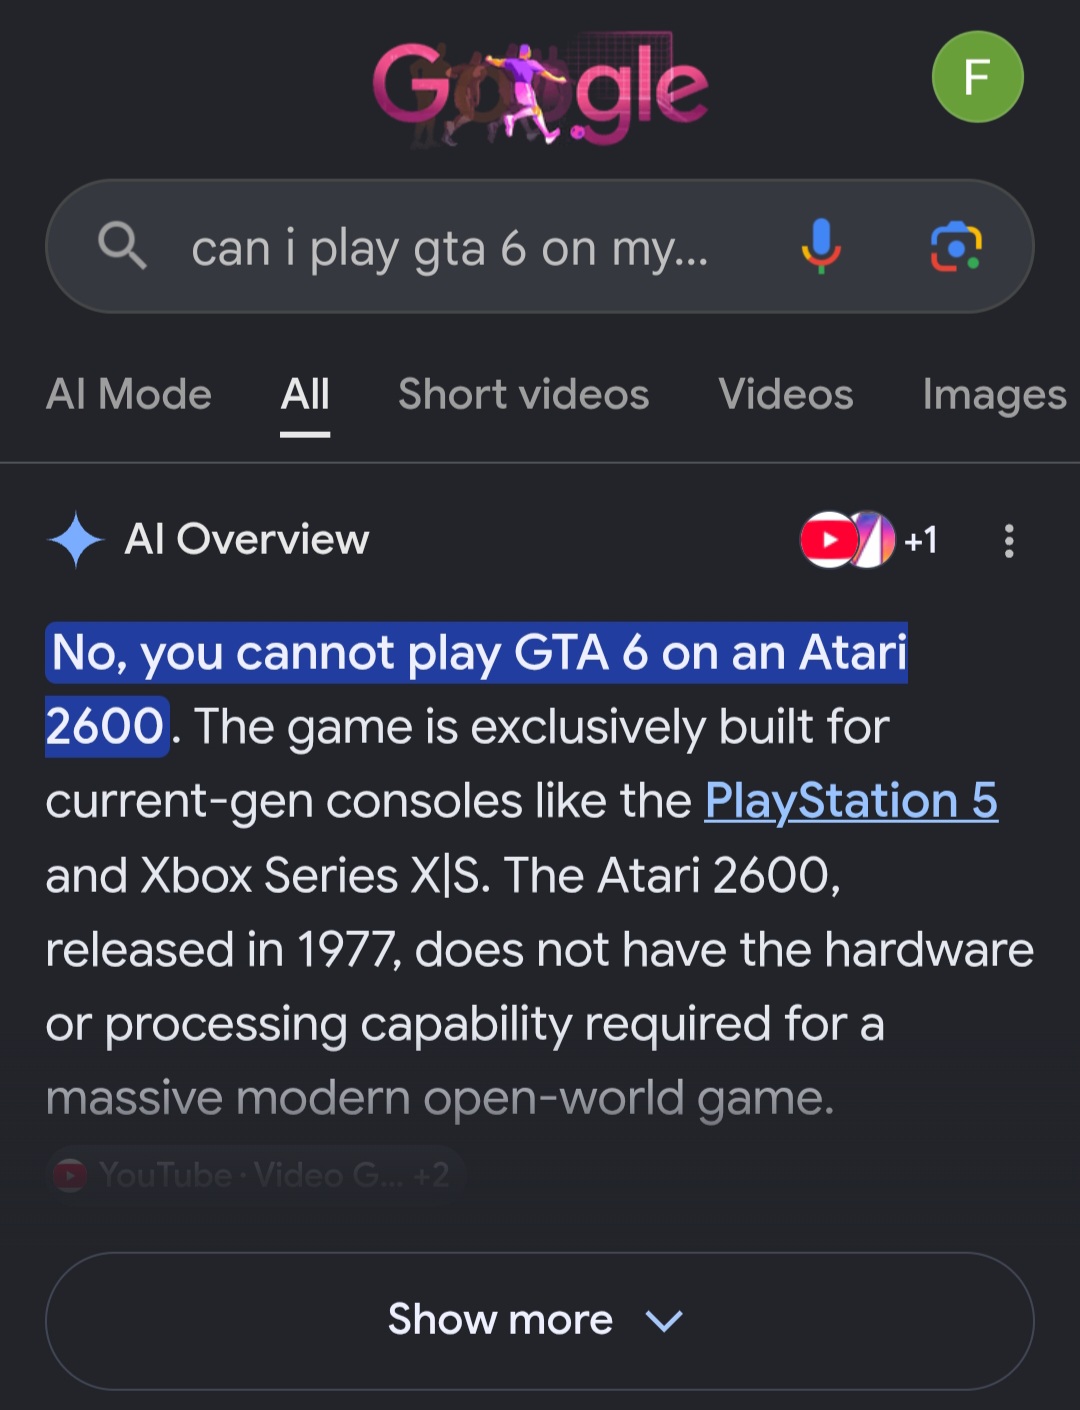
Task: Expand AI Overview with Show more
Action: pyautogui.click(x=539, y=1321)
